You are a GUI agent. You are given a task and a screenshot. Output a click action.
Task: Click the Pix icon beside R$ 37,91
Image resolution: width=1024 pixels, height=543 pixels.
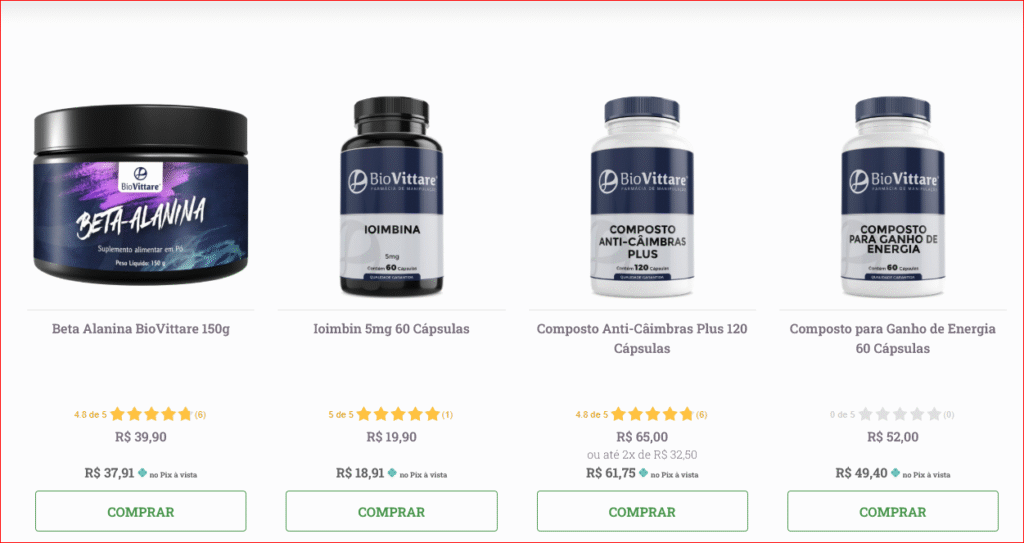pyautogui.click(x=142, y=473)
